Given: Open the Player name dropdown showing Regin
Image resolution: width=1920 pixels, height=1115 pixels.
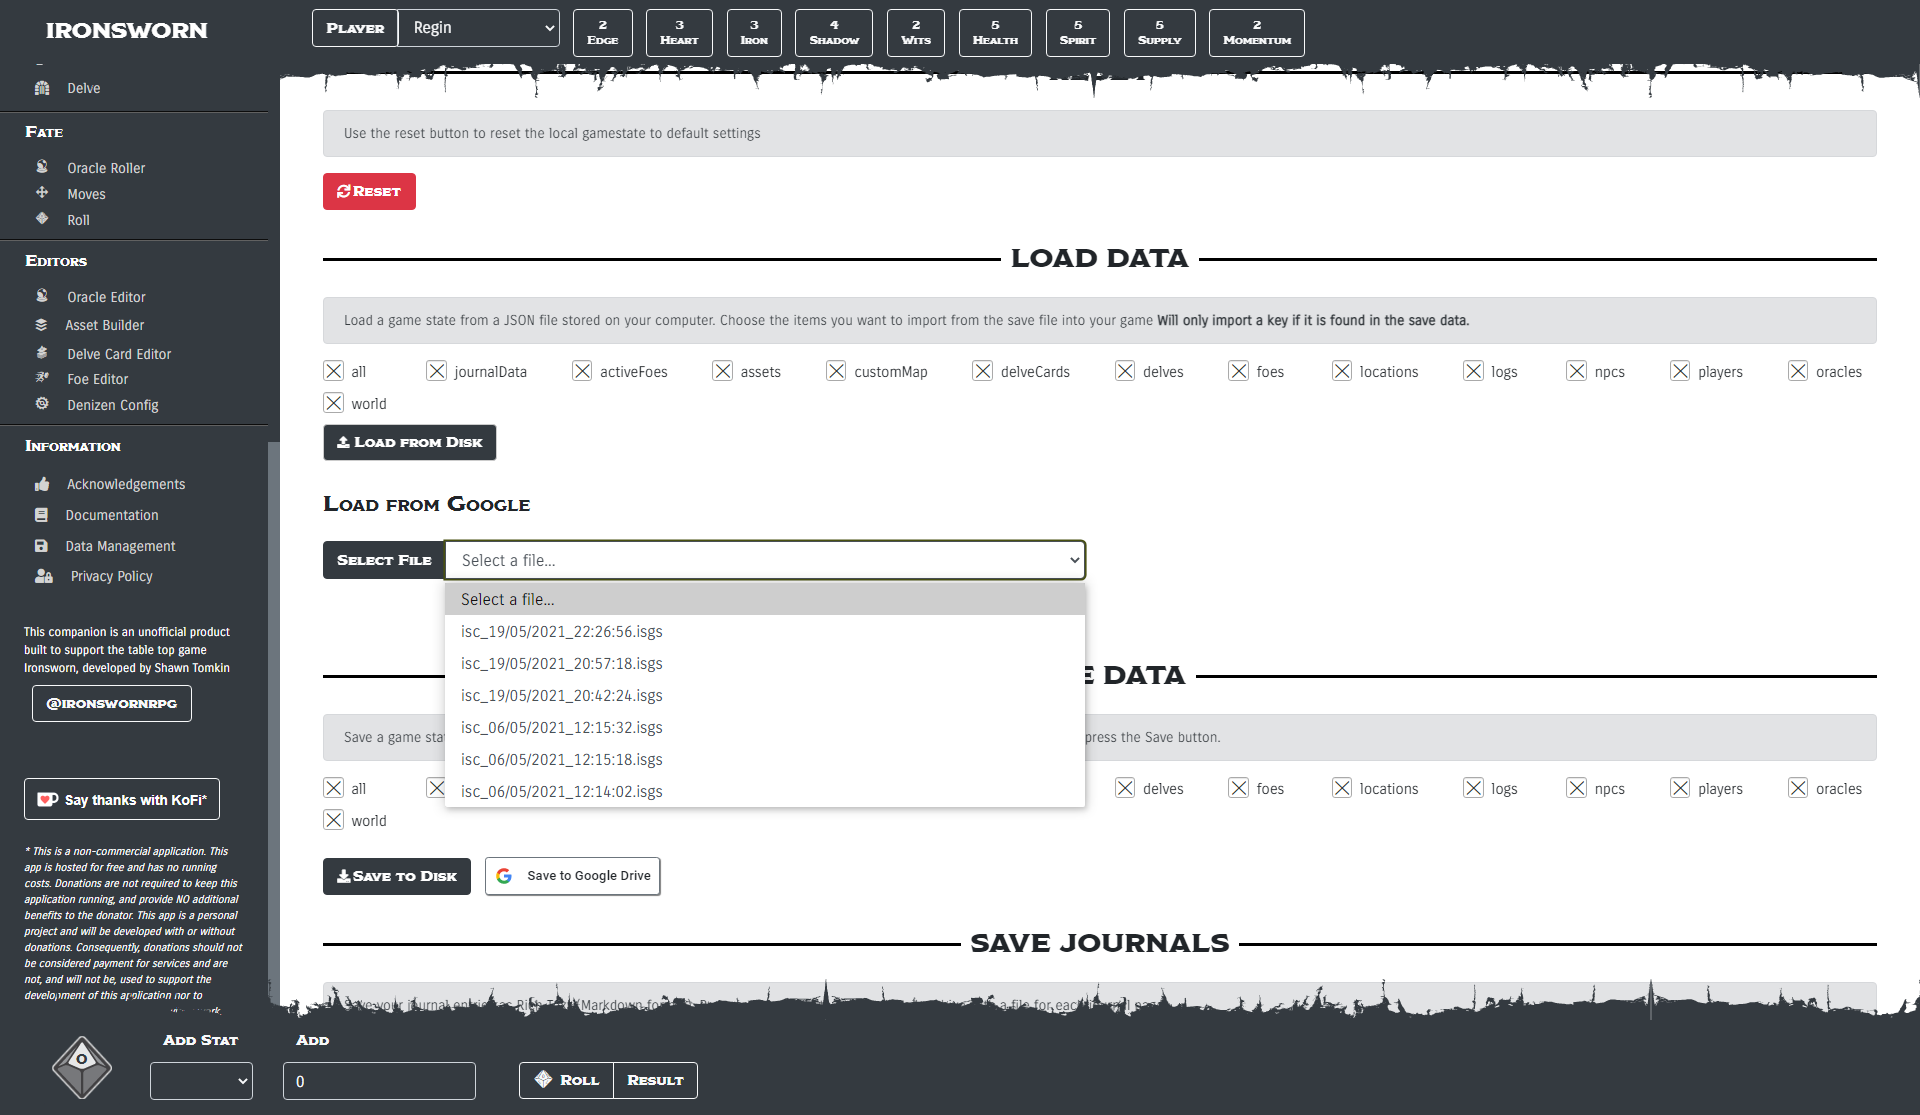Looking at the screenshot, I should tap(479, 28).
